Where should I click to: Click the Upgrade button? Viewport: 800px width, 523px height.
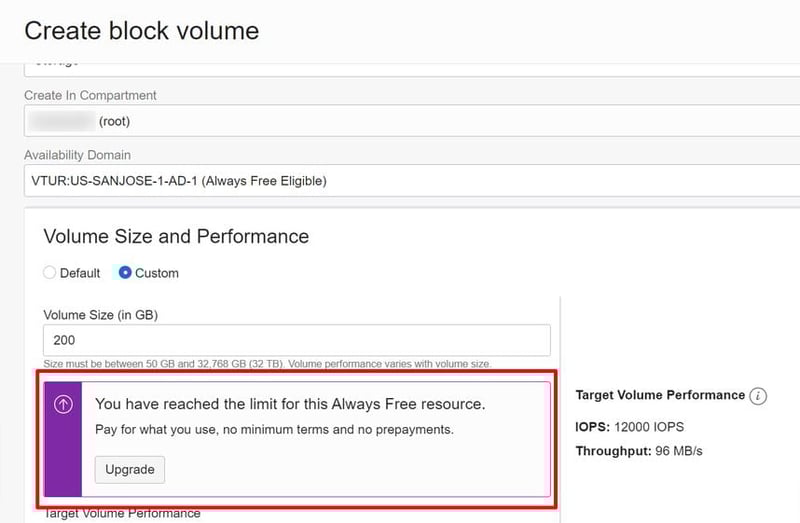[130, 469]
